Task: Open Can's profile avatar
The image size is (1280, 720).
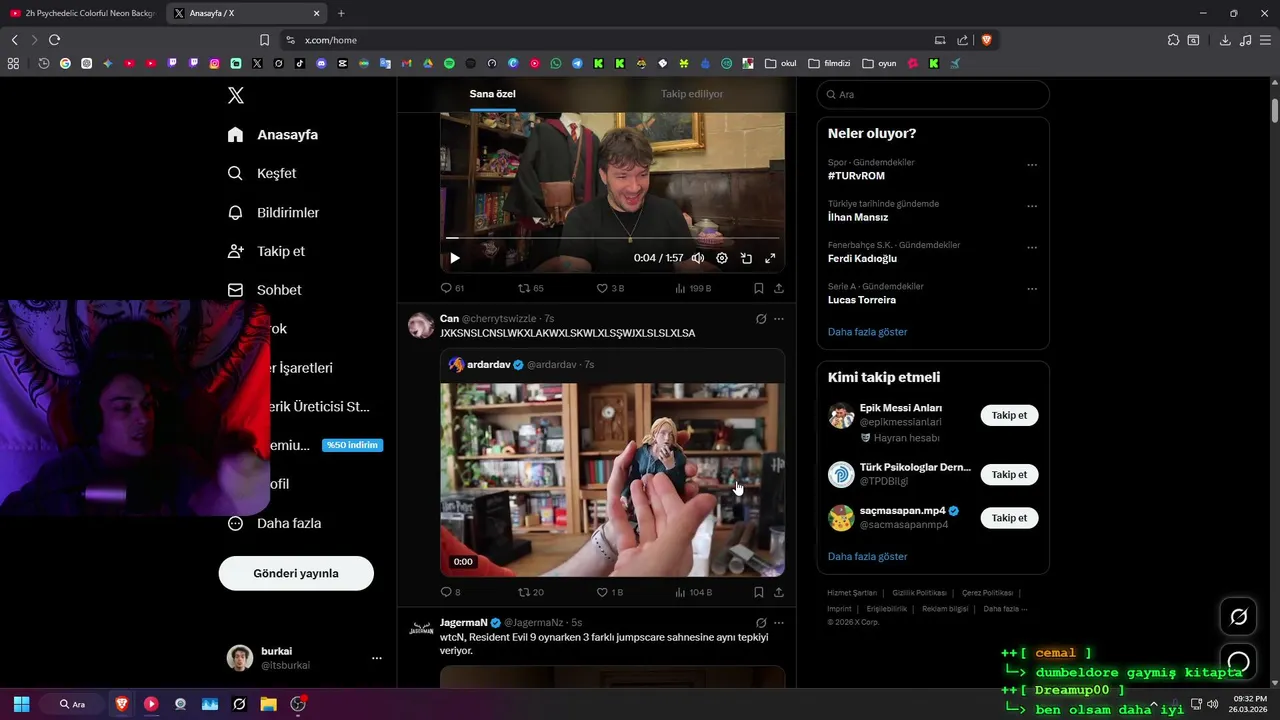Action: 421,325
